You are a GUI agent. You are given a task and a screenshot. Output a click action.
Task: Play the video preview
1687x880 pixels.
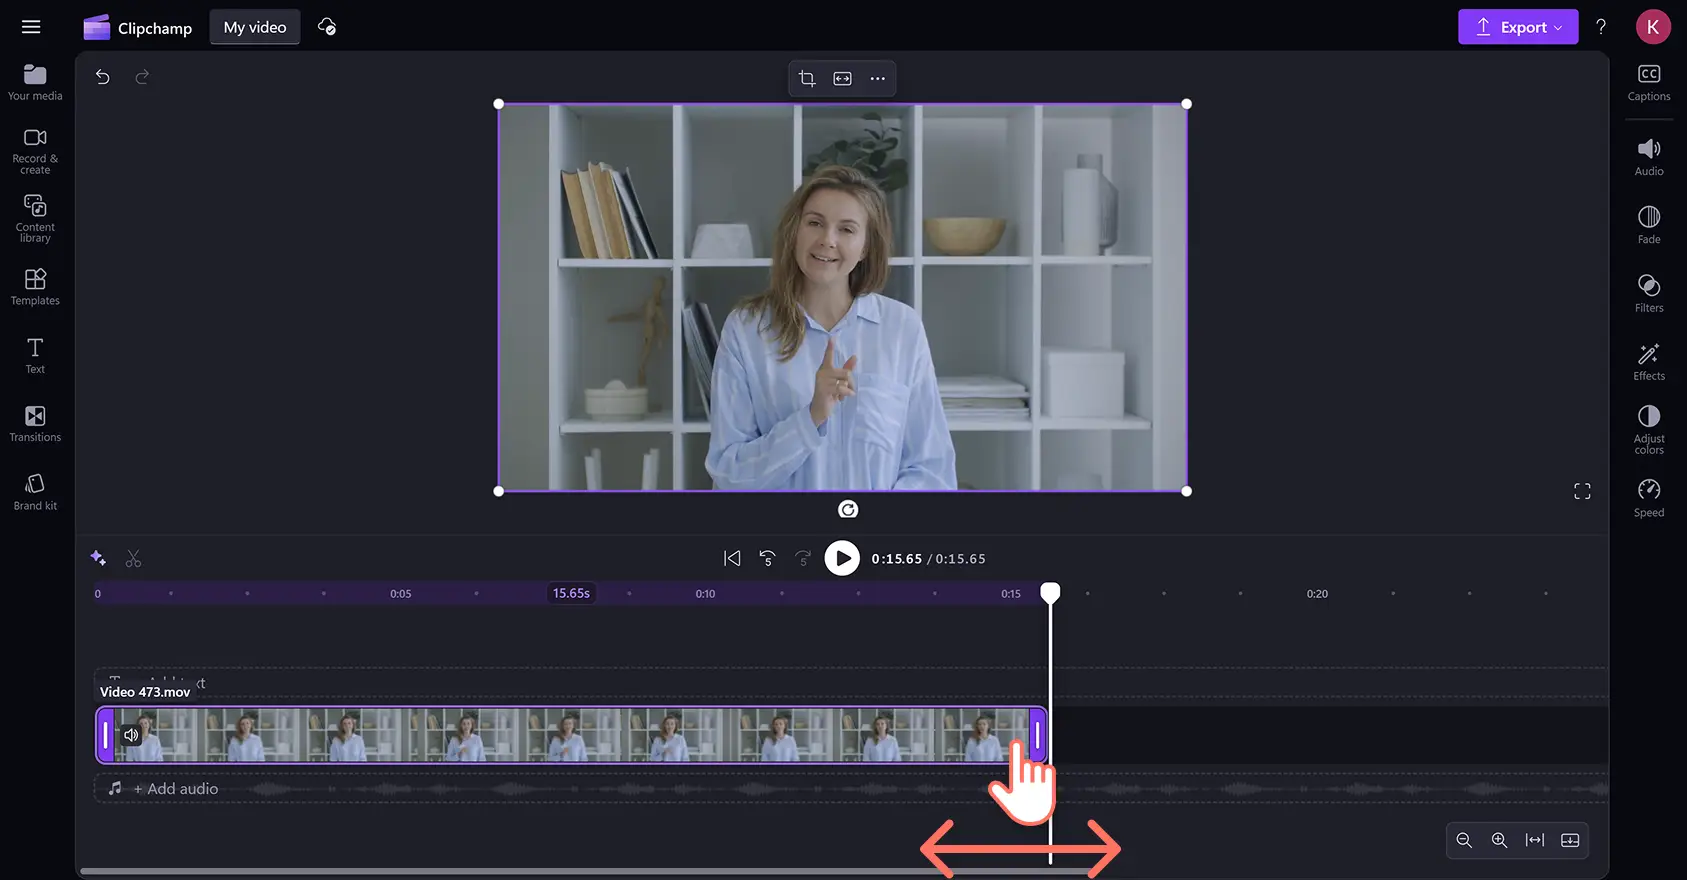(842, 558)
